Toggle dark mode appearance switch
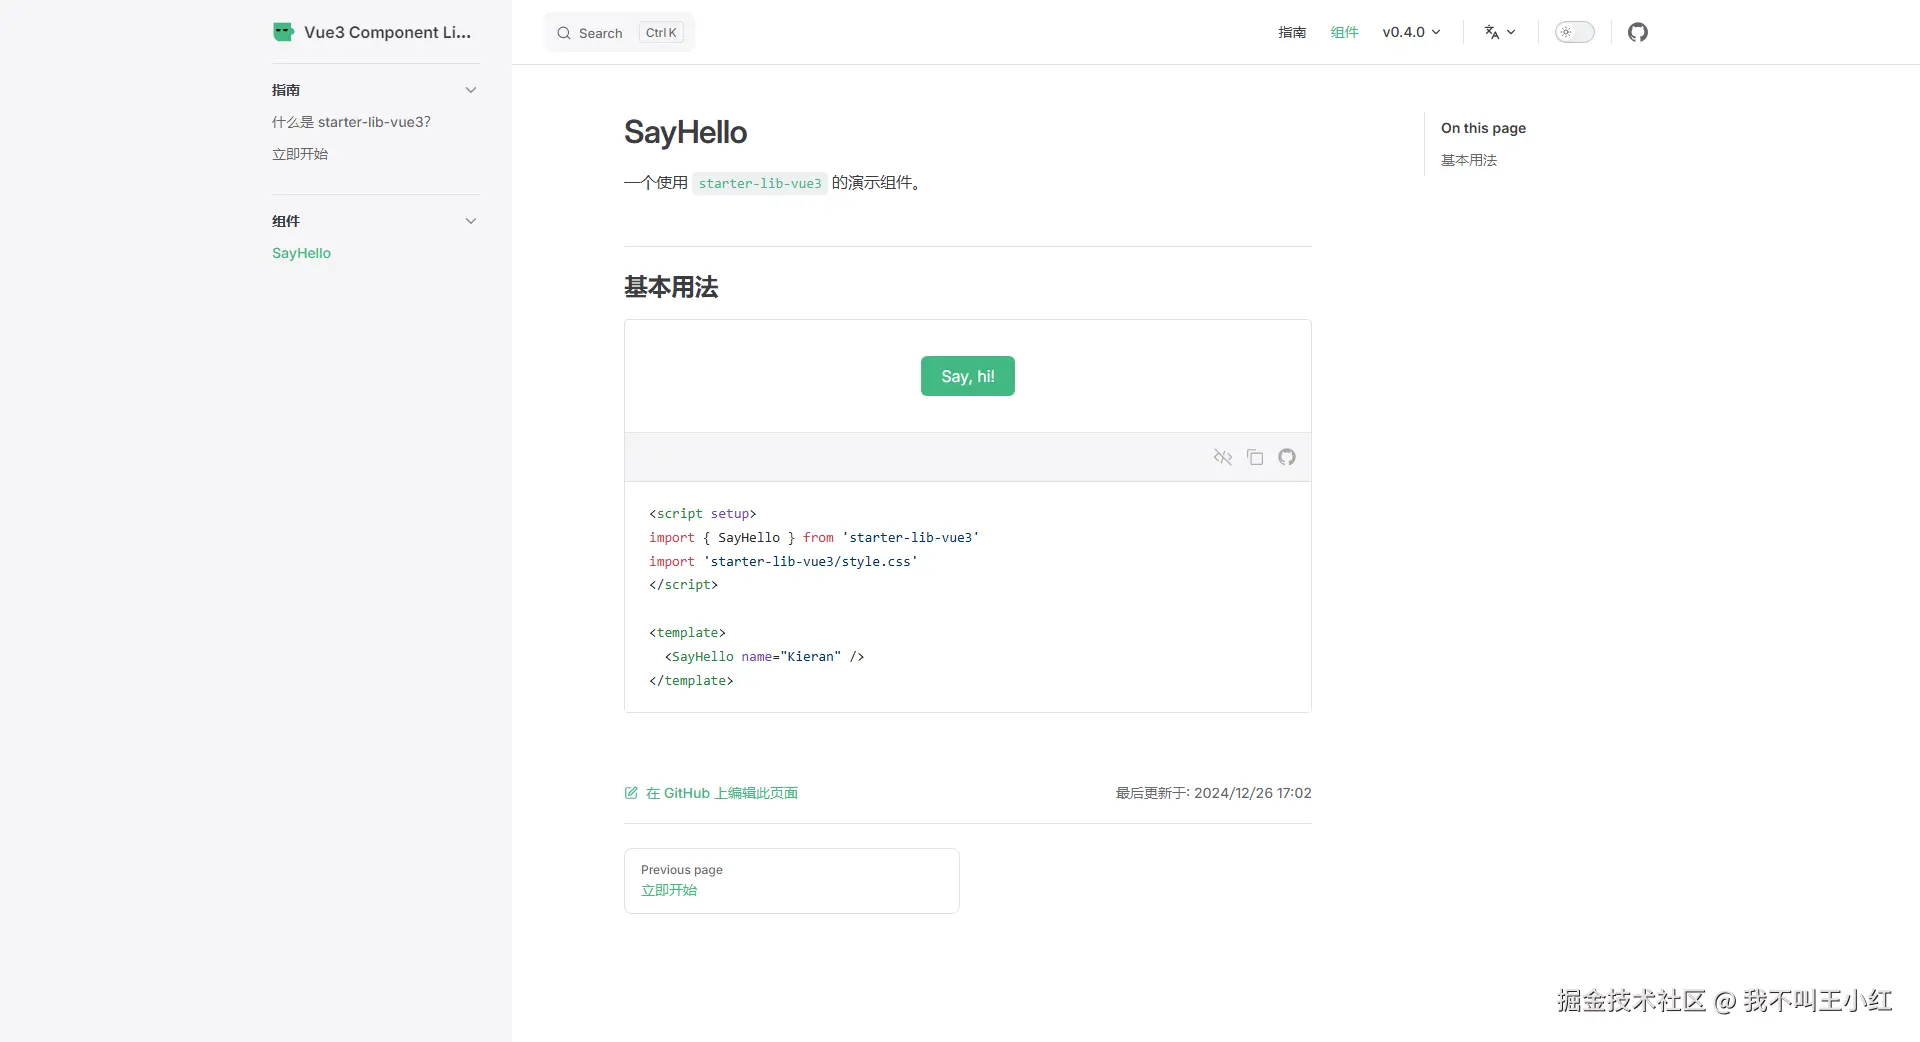 (x=1574, y=32)
